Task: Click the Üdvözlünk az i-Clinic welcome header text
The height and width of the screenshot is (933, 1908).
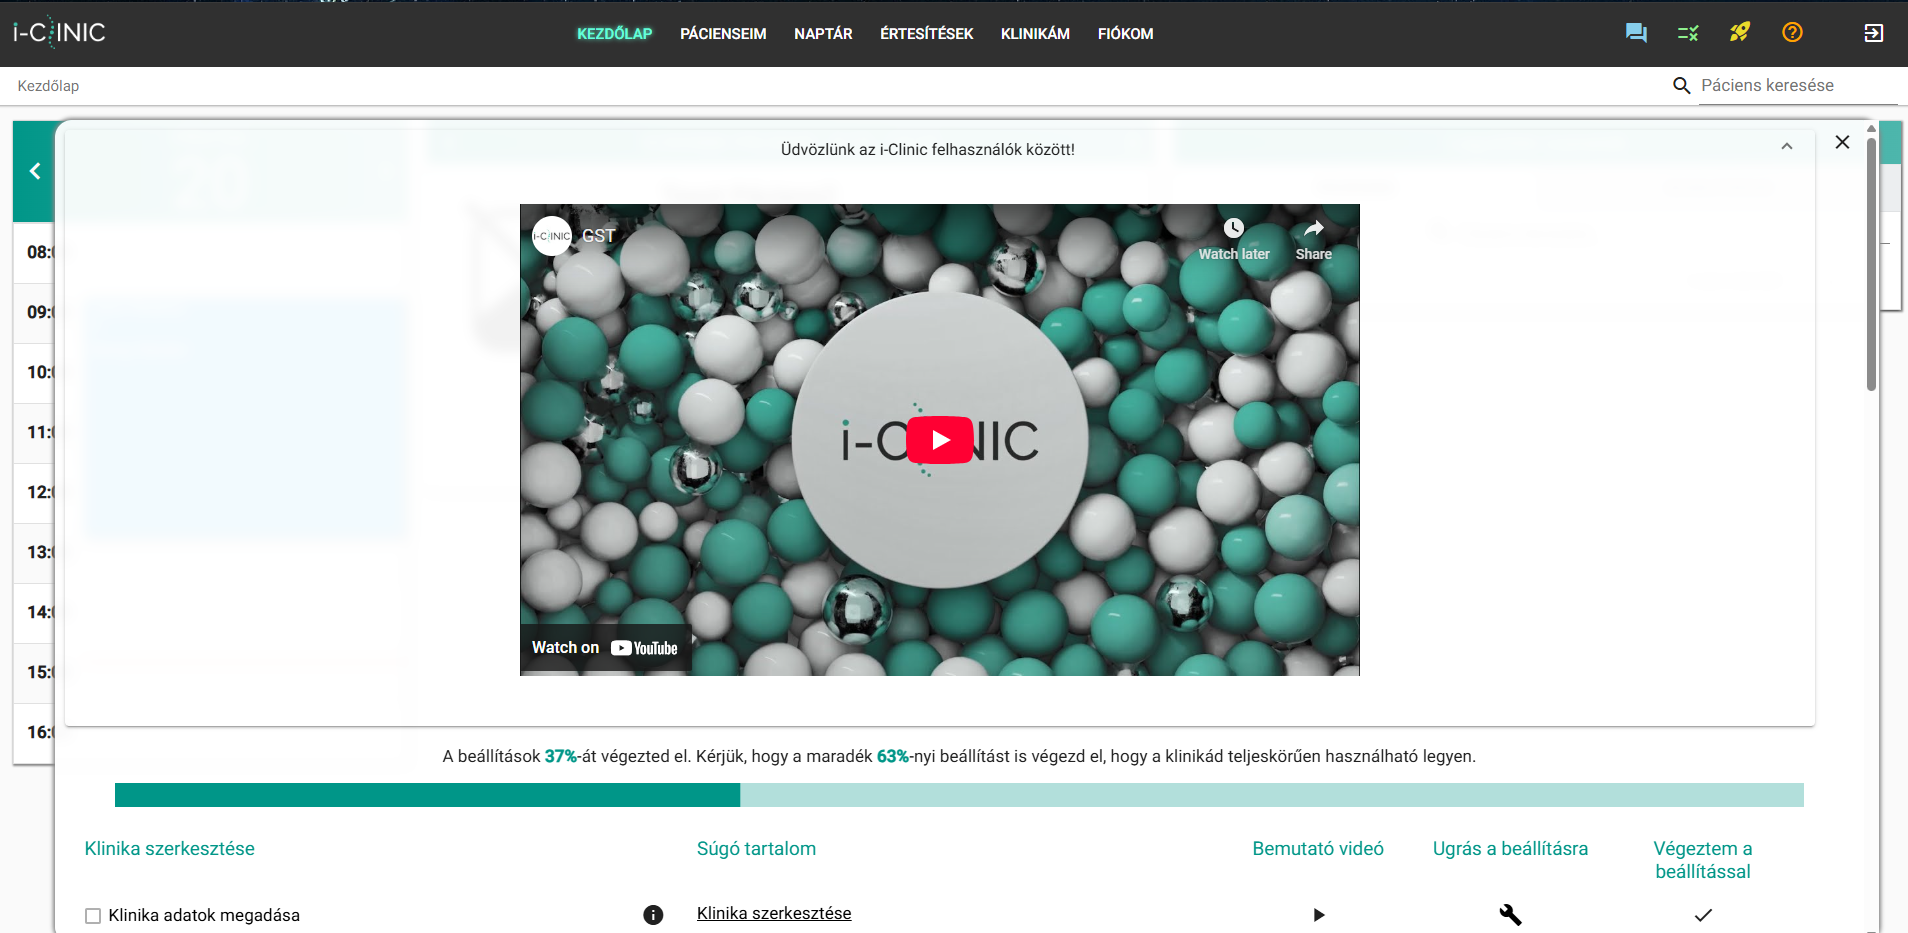Action: click(928, 150)
